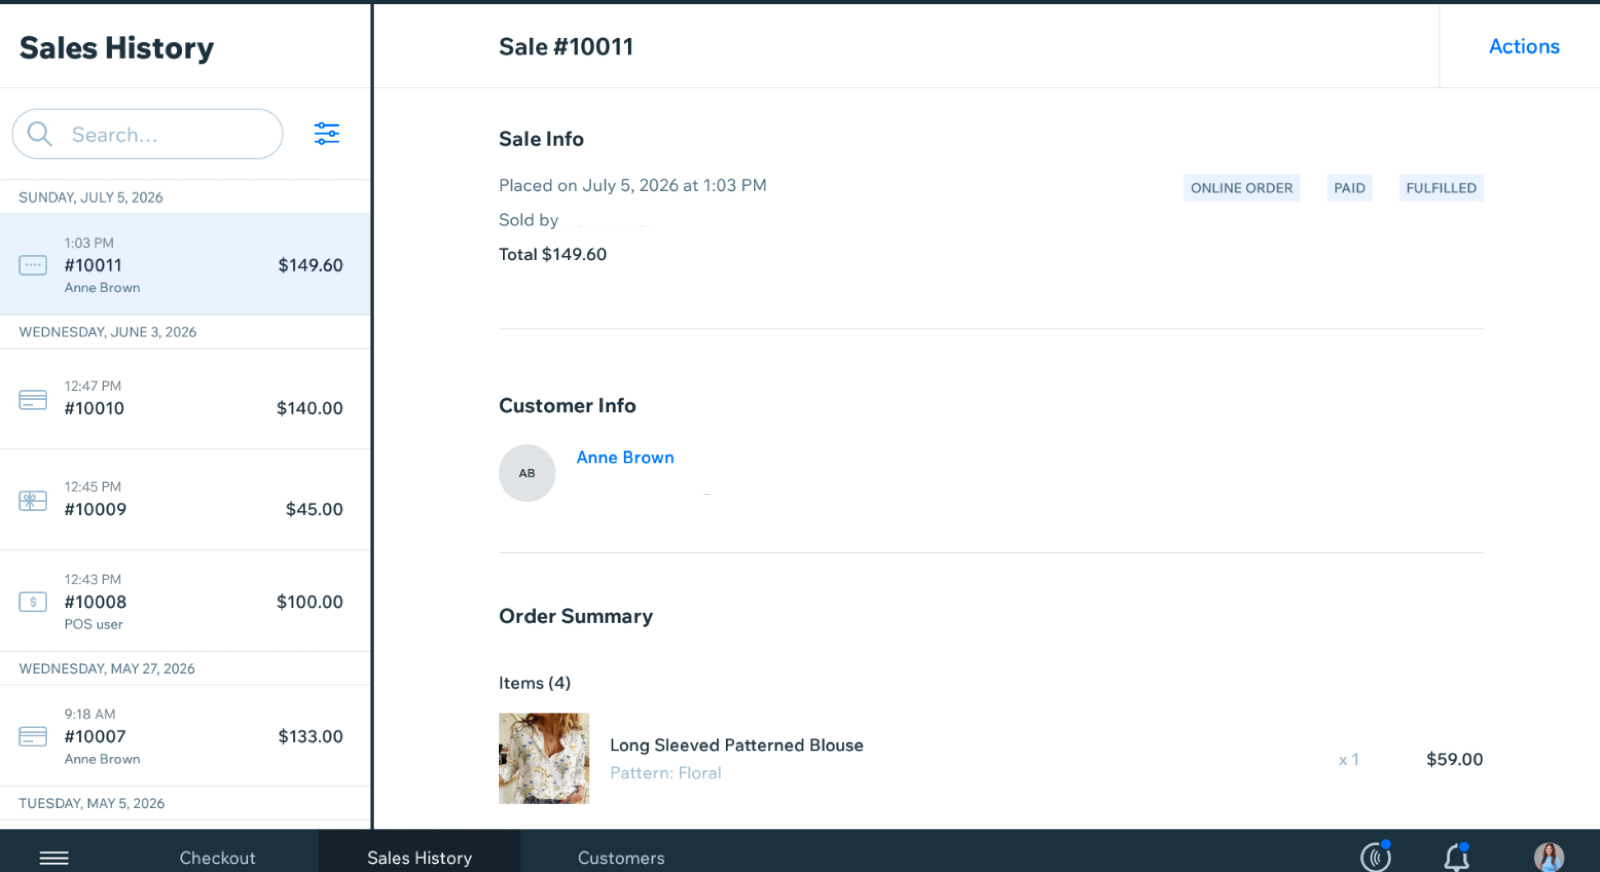Click the Order Summary heading
Viewport: 1600px width, 872px height.
coord(576,616)
